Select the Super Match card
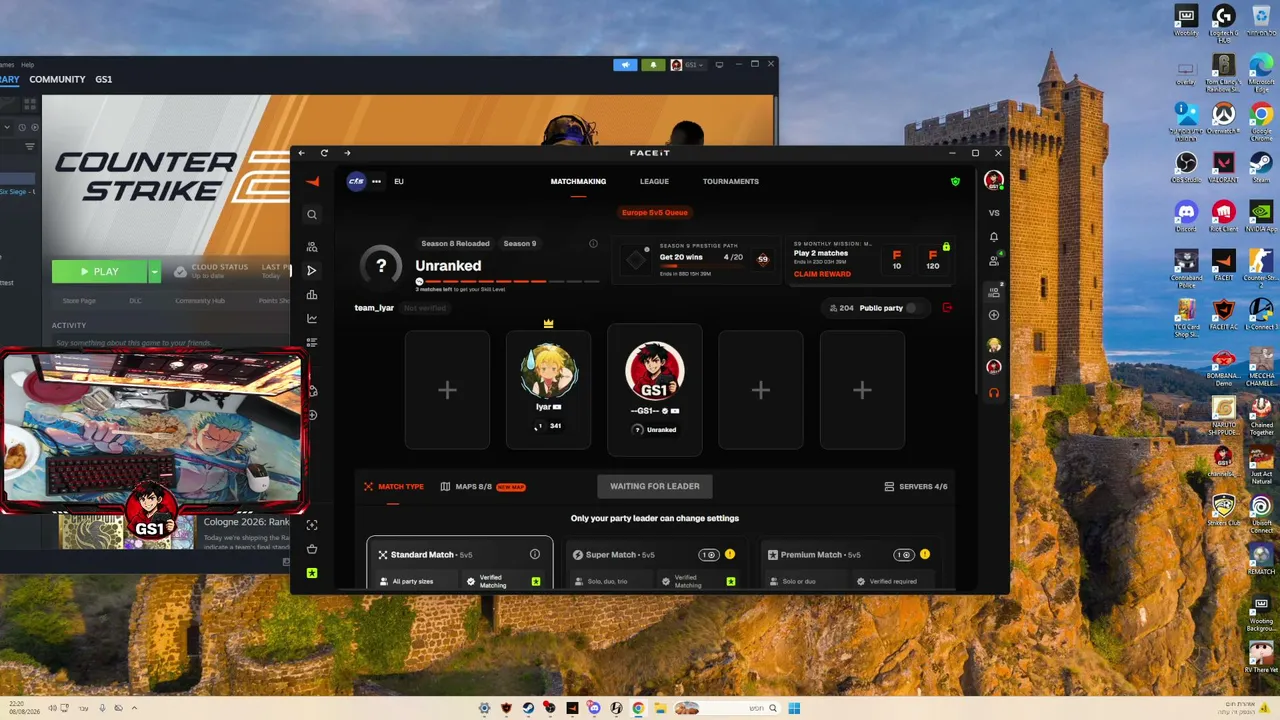This screenshot has height=720, width=1280. pyautogui.click(x=654, y=565)
